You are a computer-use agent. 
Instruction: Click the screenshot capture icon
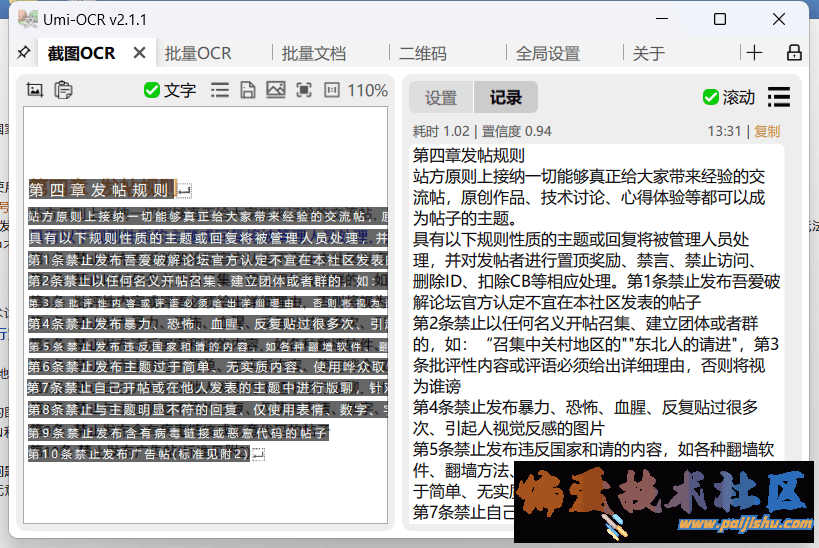point(35,90)
